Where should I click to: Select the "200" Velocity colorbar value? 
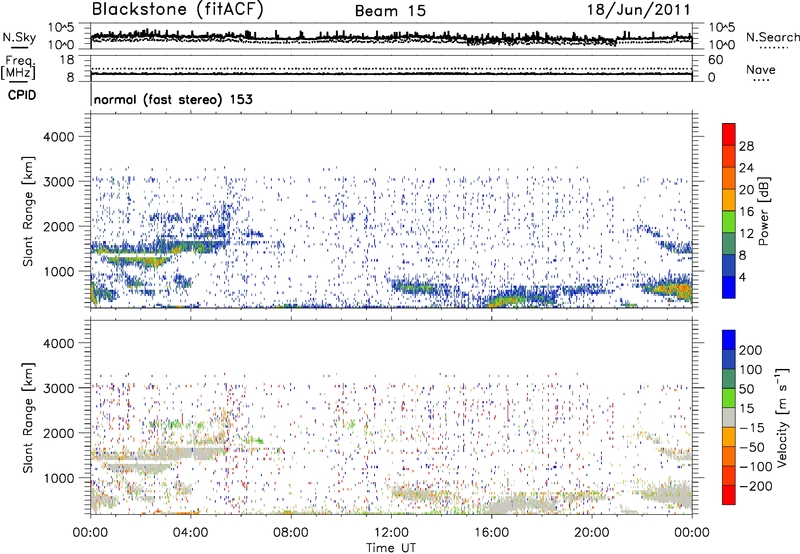click(751, 350)
